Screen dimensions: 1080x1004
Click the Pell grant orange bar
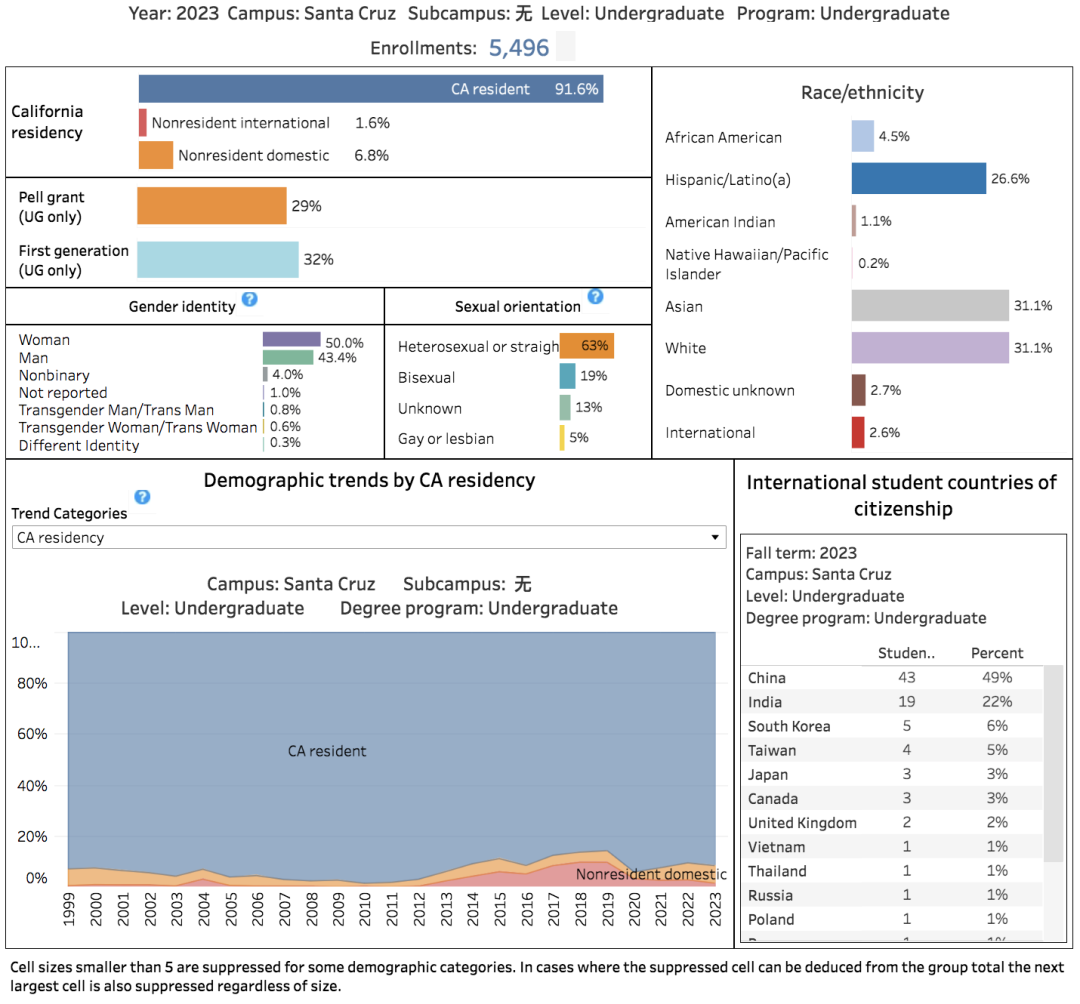coord(211,206)
